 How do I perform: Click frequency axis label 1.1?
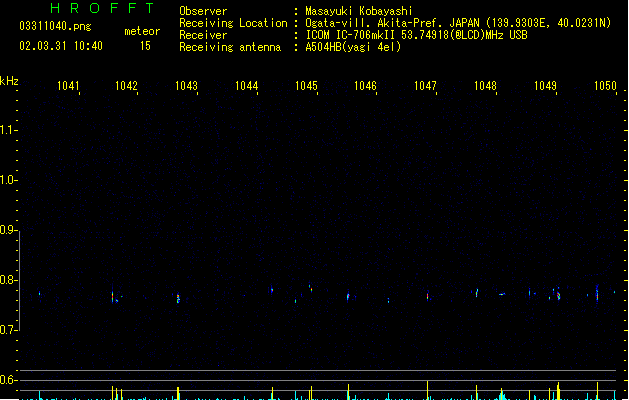[8, 130]
